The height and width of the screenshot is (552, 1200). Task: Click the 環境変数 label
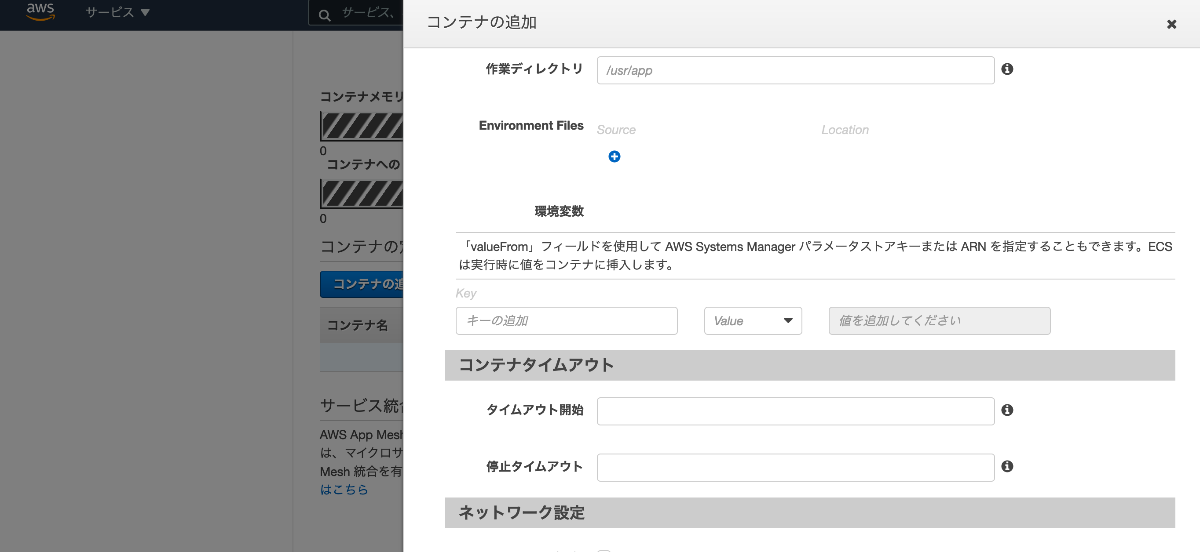coord(559,212)
